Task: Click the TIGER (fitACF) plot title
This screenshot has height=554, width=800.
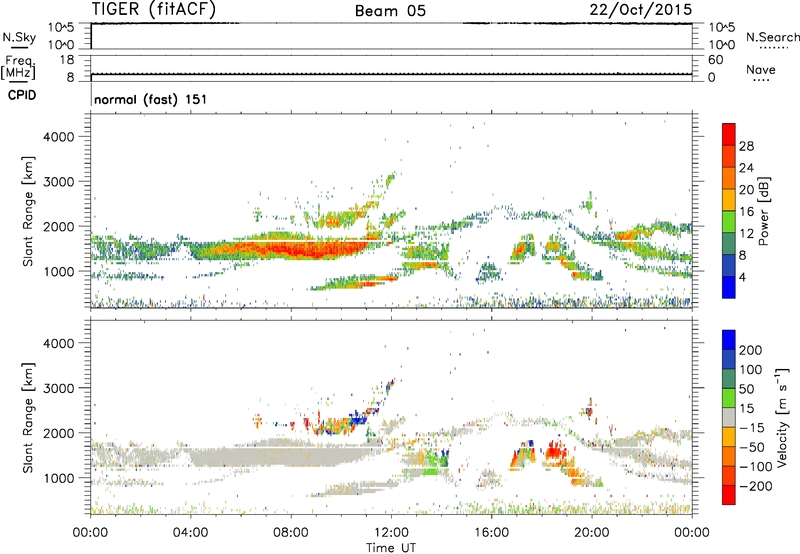Action: pyautogui.click(x=154, y=9)
